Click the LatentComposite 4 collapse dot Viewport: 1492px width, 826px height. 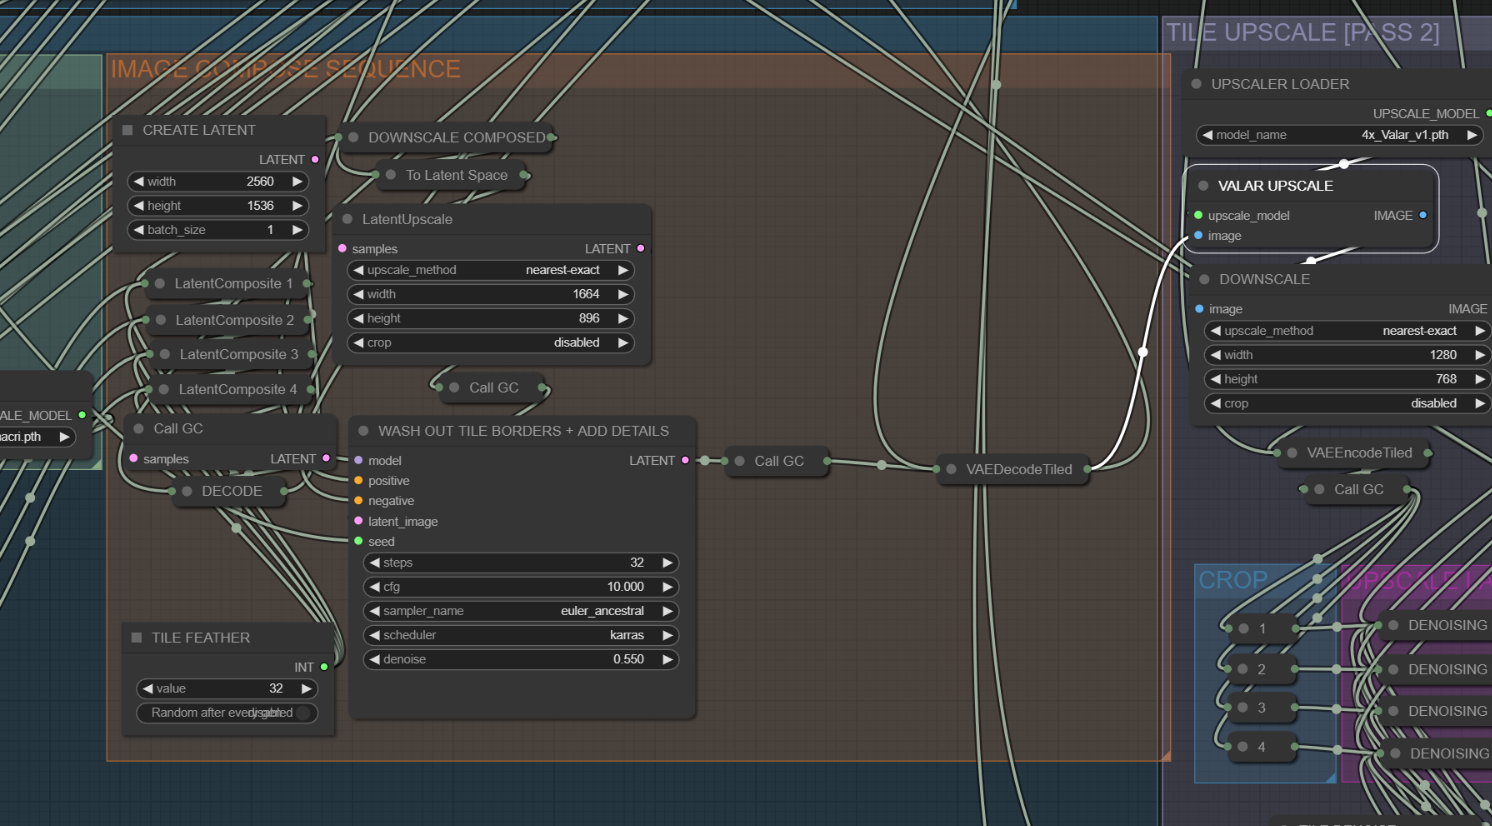click(x=164, y=389)
